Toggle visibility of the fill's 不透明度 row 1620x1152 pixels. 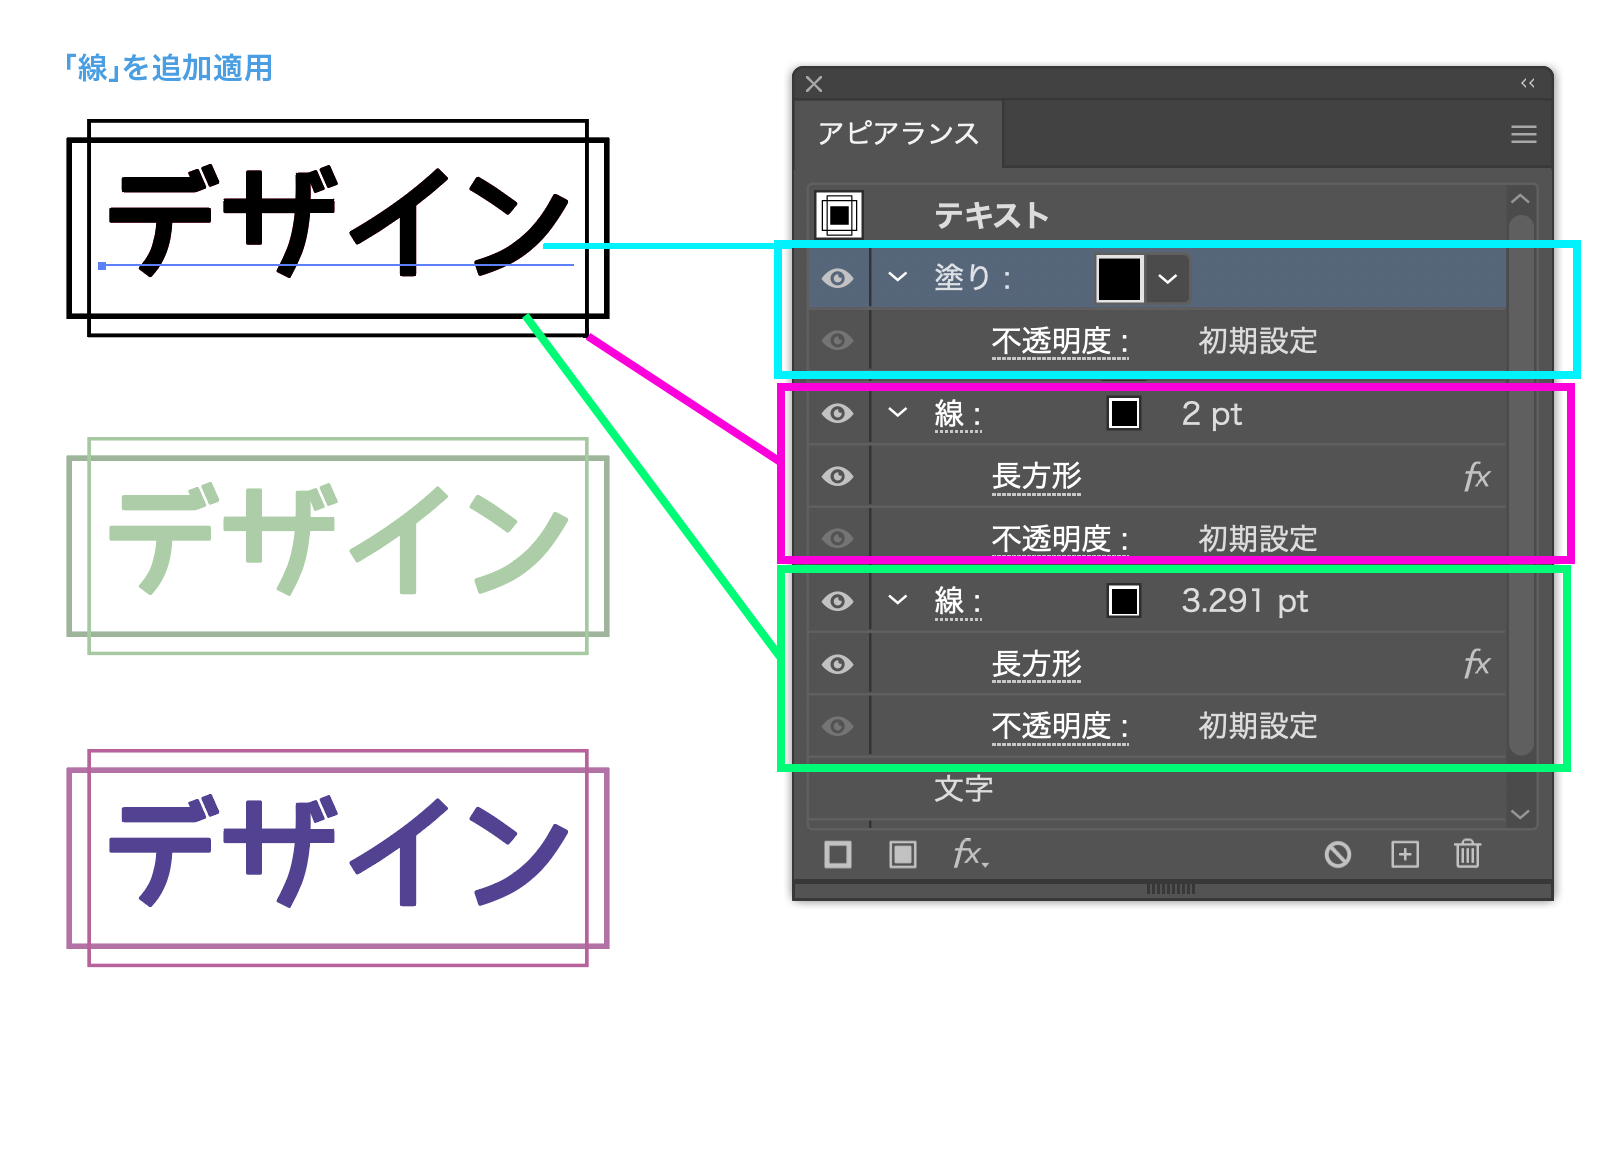(837, 341)
